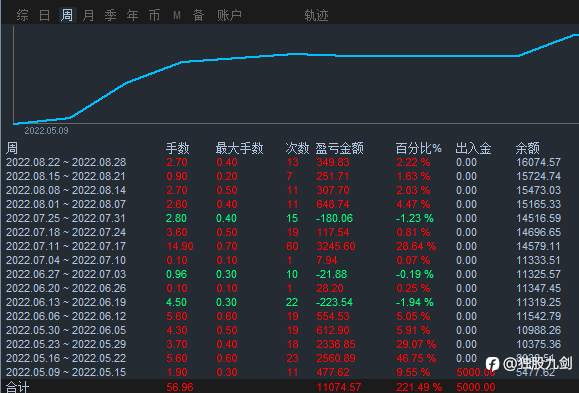The width and height of the screenshot is (579, 393).
Task: Click total percentage 221.49 %
Action: pos(419,387)
